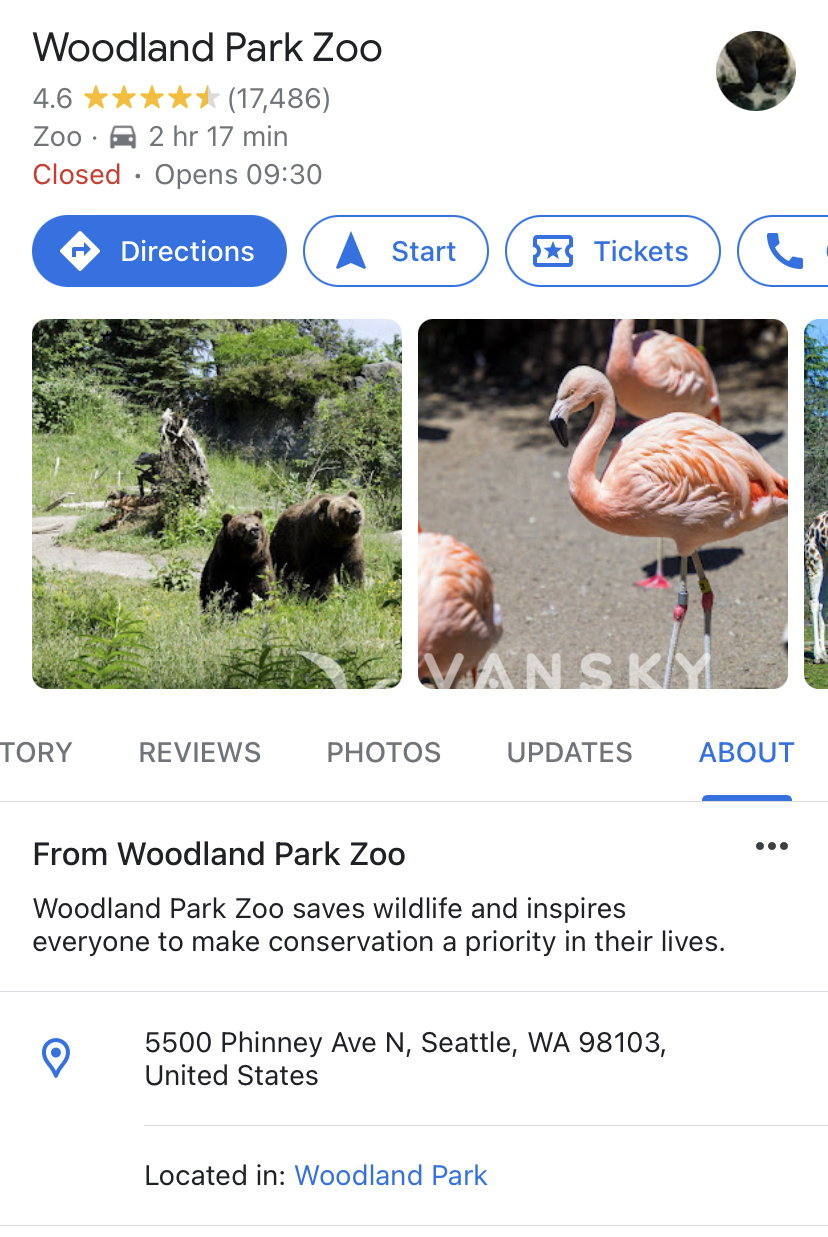The width and height of the screenshot is (828, 1237).
Task: Switch to the Photos tab
Action: point(384,752)
